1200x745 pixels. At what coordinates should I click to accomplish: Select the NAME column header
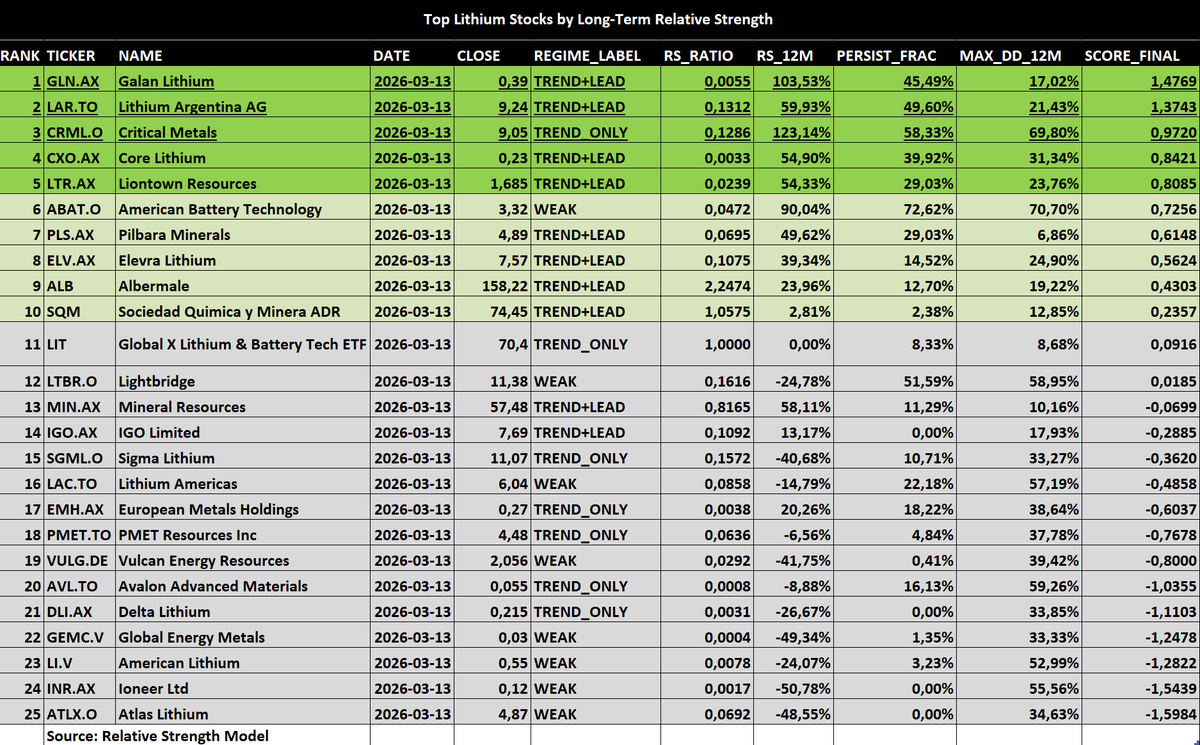pyautogui.click(x=140, y=56)
